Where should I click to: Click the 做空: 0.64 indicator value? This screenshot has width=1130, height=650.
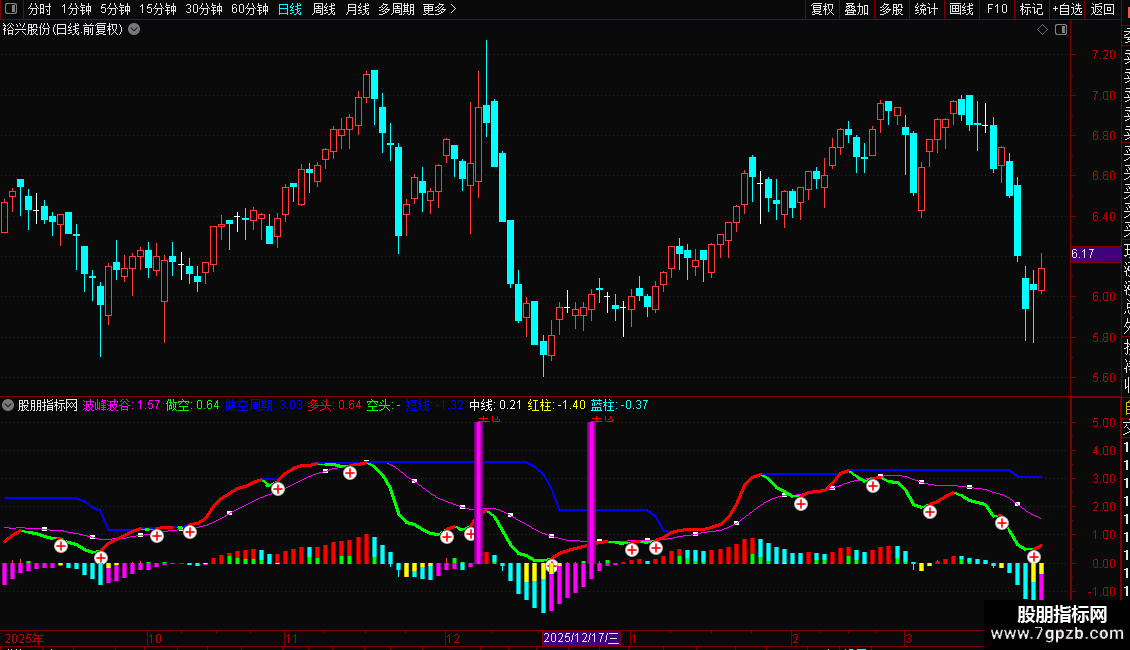click(x=192, y=405)
